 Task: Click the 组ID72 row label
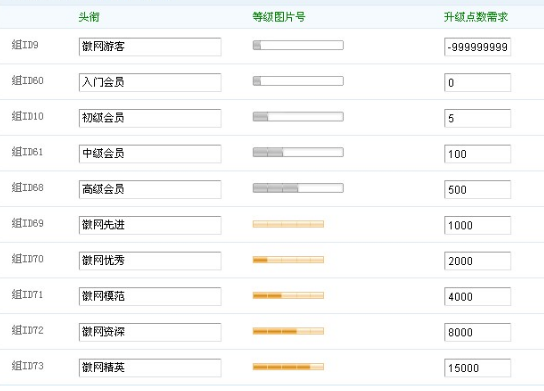27,330
